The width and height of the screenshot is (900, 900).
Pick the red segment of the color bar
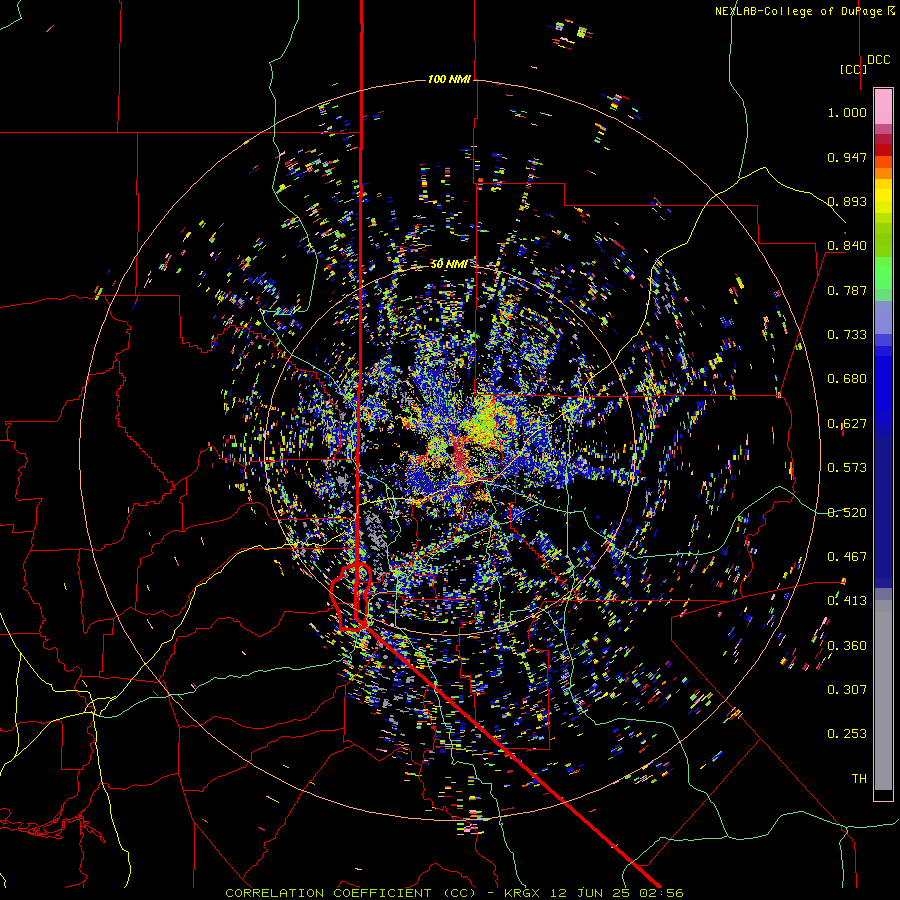click(883, 150)
